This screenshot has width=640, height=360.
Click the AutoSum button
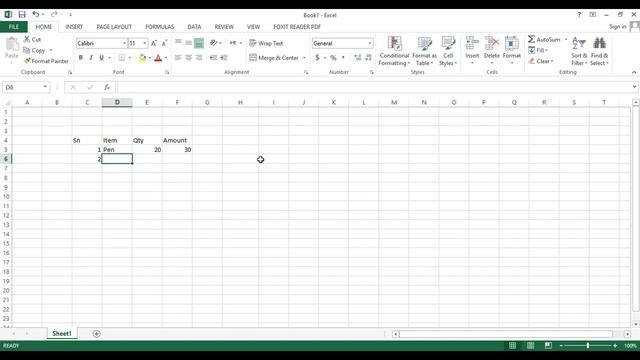coord(544,39)
